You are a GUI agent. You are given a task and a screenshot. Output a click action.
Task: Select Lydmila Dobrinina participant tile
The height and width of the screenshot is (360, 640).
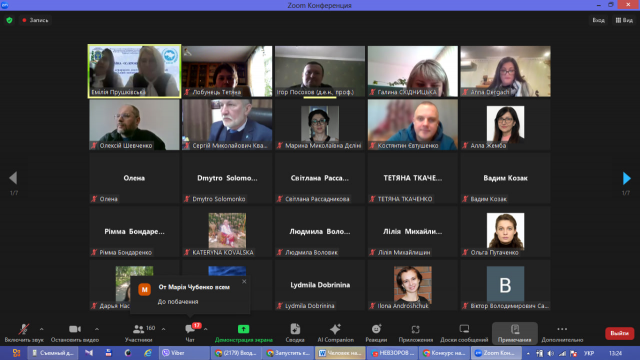click(x=320, y=285)
